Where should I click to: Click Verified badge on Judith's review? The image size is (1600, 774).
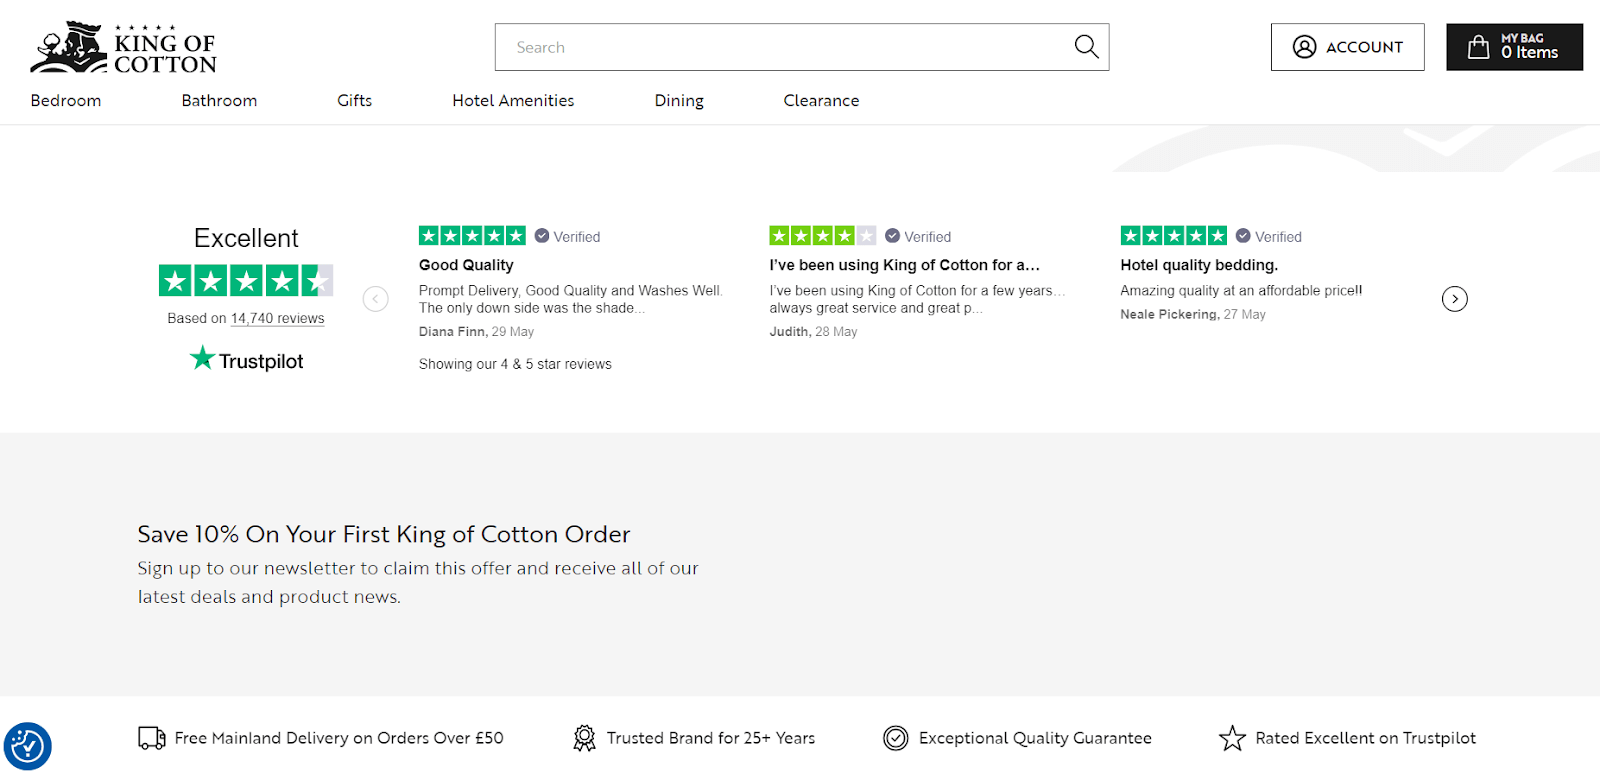click(x=918, y=237)
